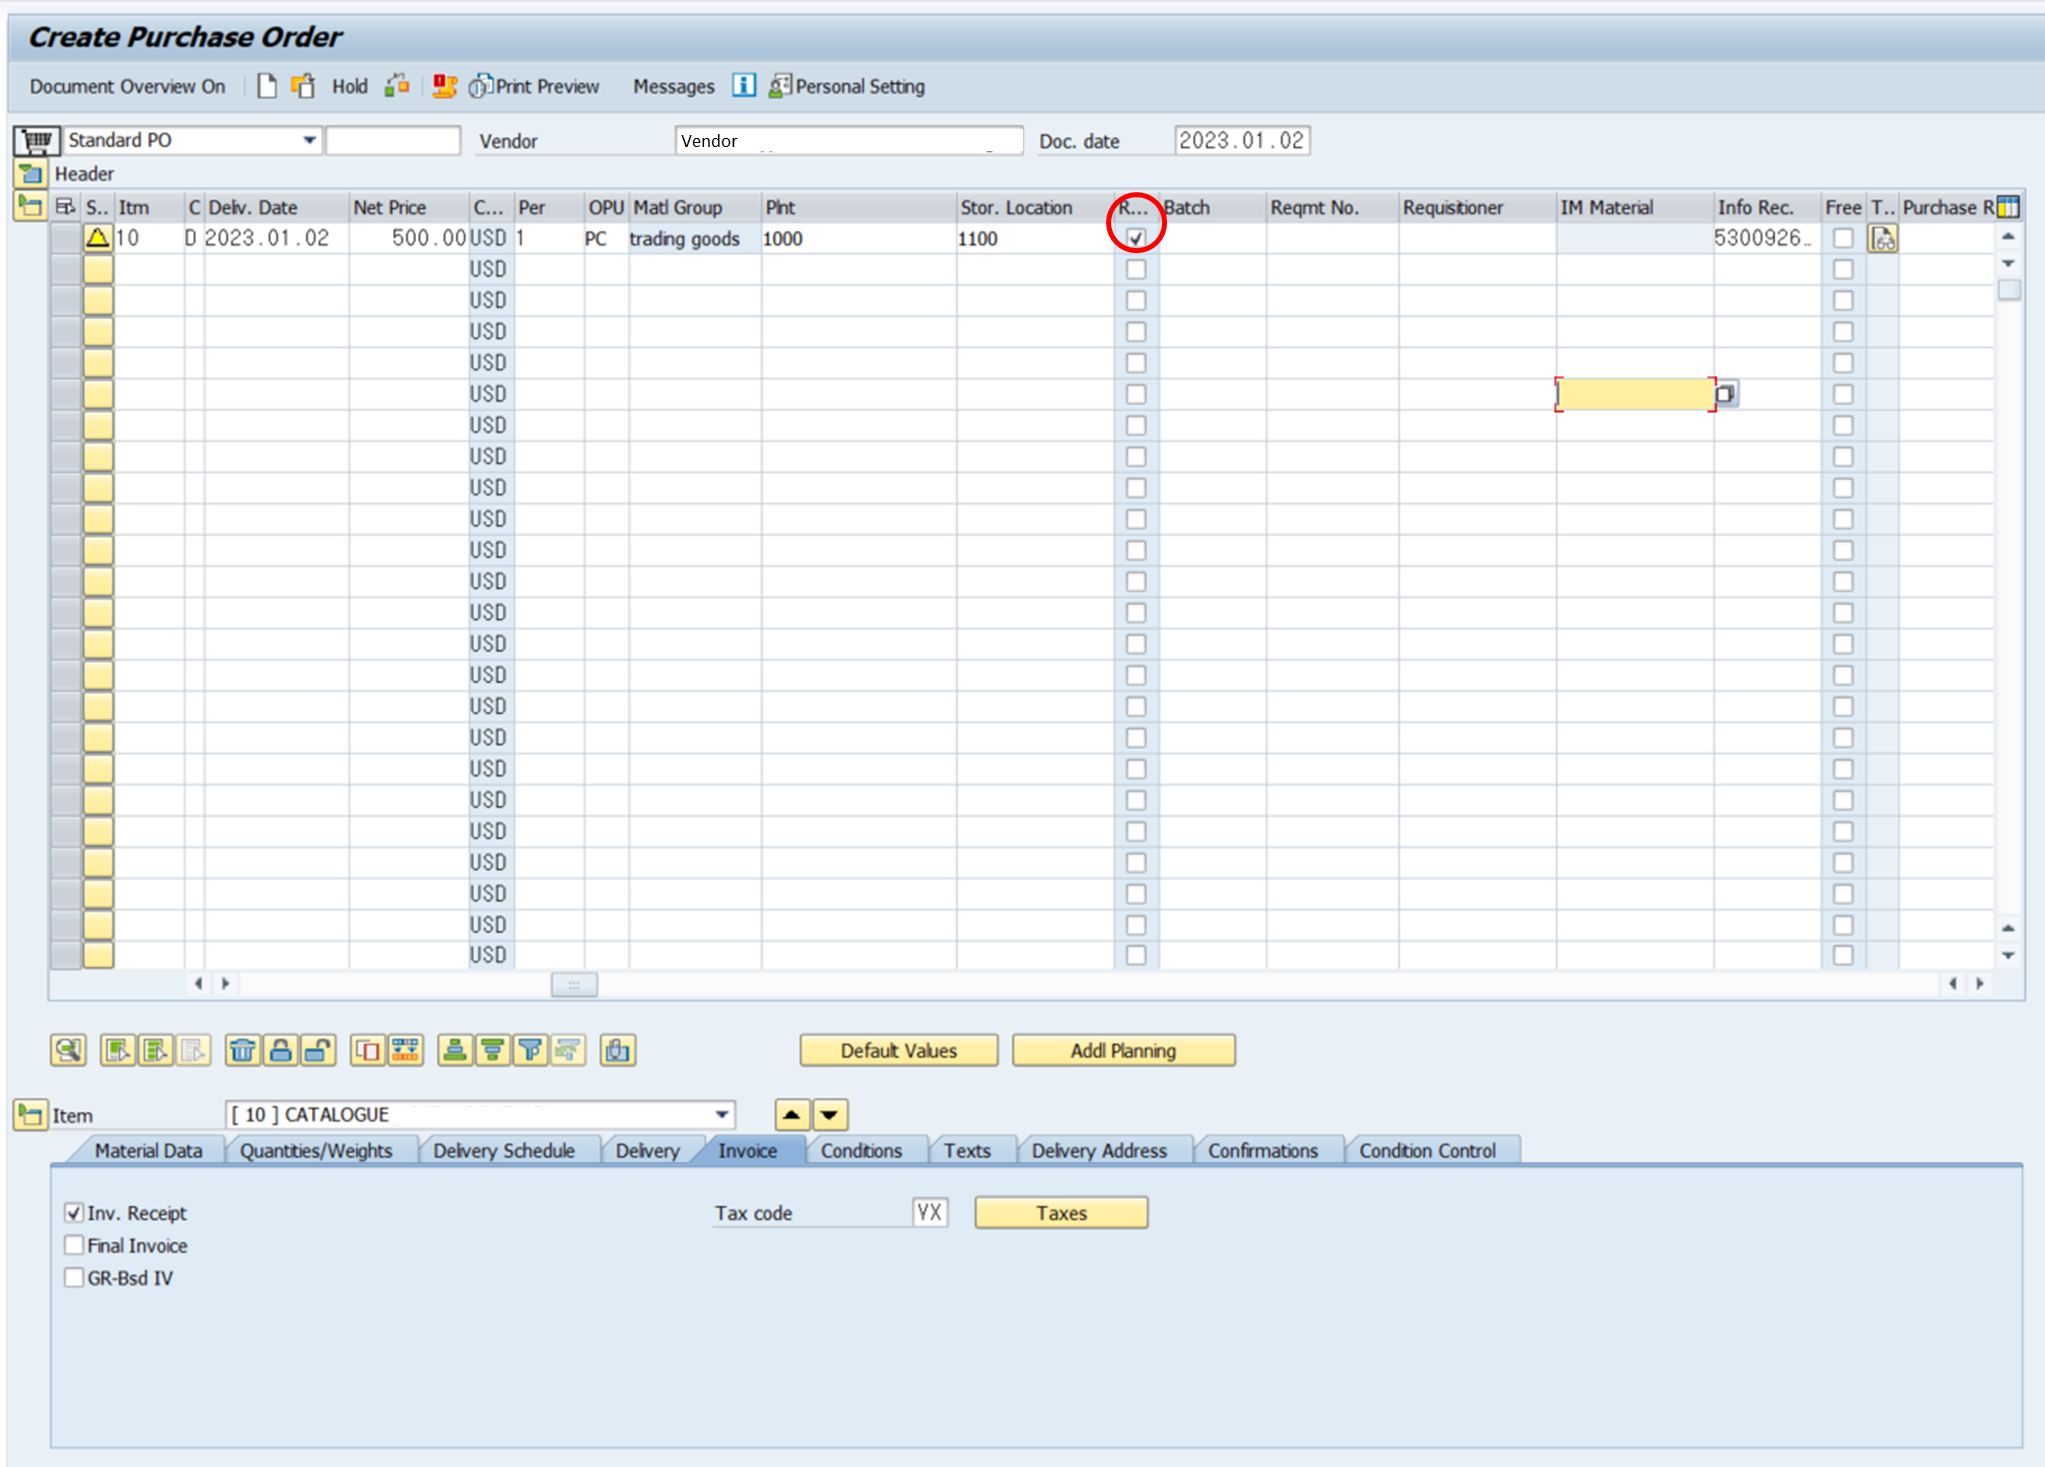Image resolution: width=2045 pixels, height=1467 pixels.
Task: Tick the GR-Bsd IV checkbox
Action: pyautogui.click(x=74, y=1278)
